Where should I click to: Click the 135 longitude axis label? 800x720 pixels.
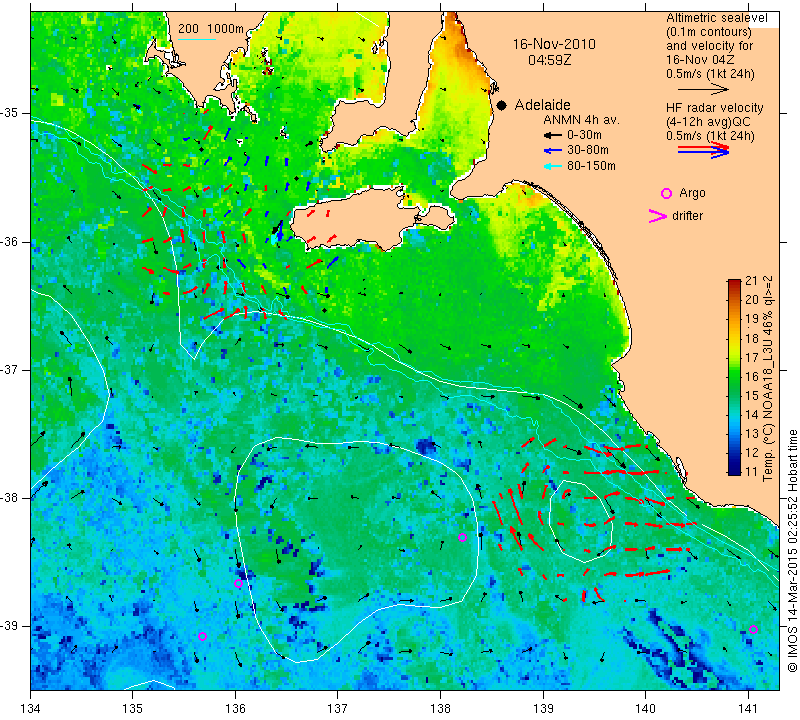coord(133,709)
